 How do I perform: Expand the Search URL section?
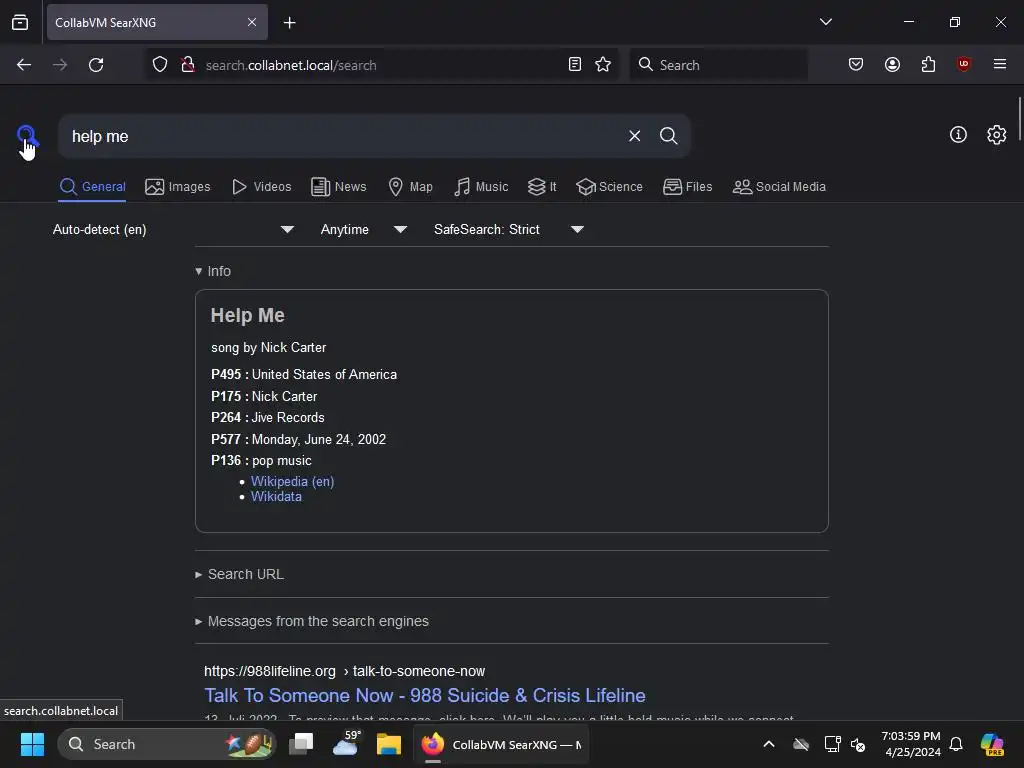(240, 574)
